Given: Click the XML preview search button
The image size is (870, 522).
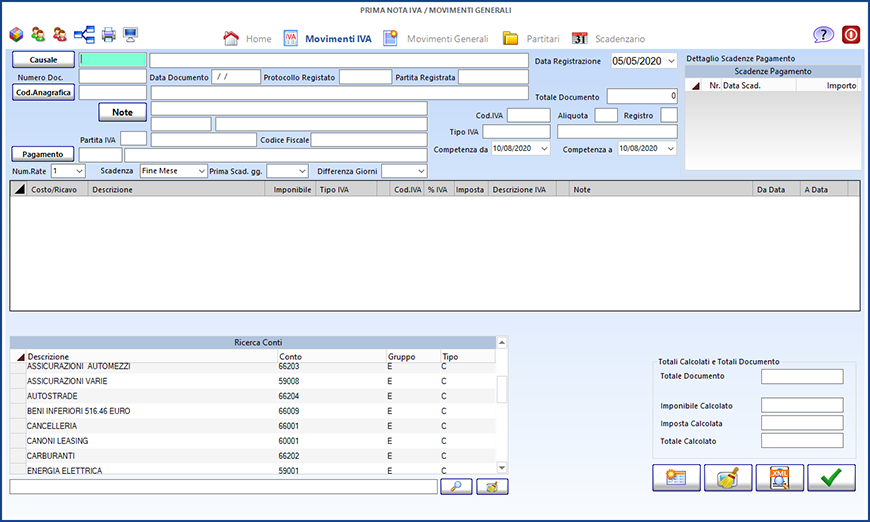Looking at the screenshot, I should [x=780, y=478].
